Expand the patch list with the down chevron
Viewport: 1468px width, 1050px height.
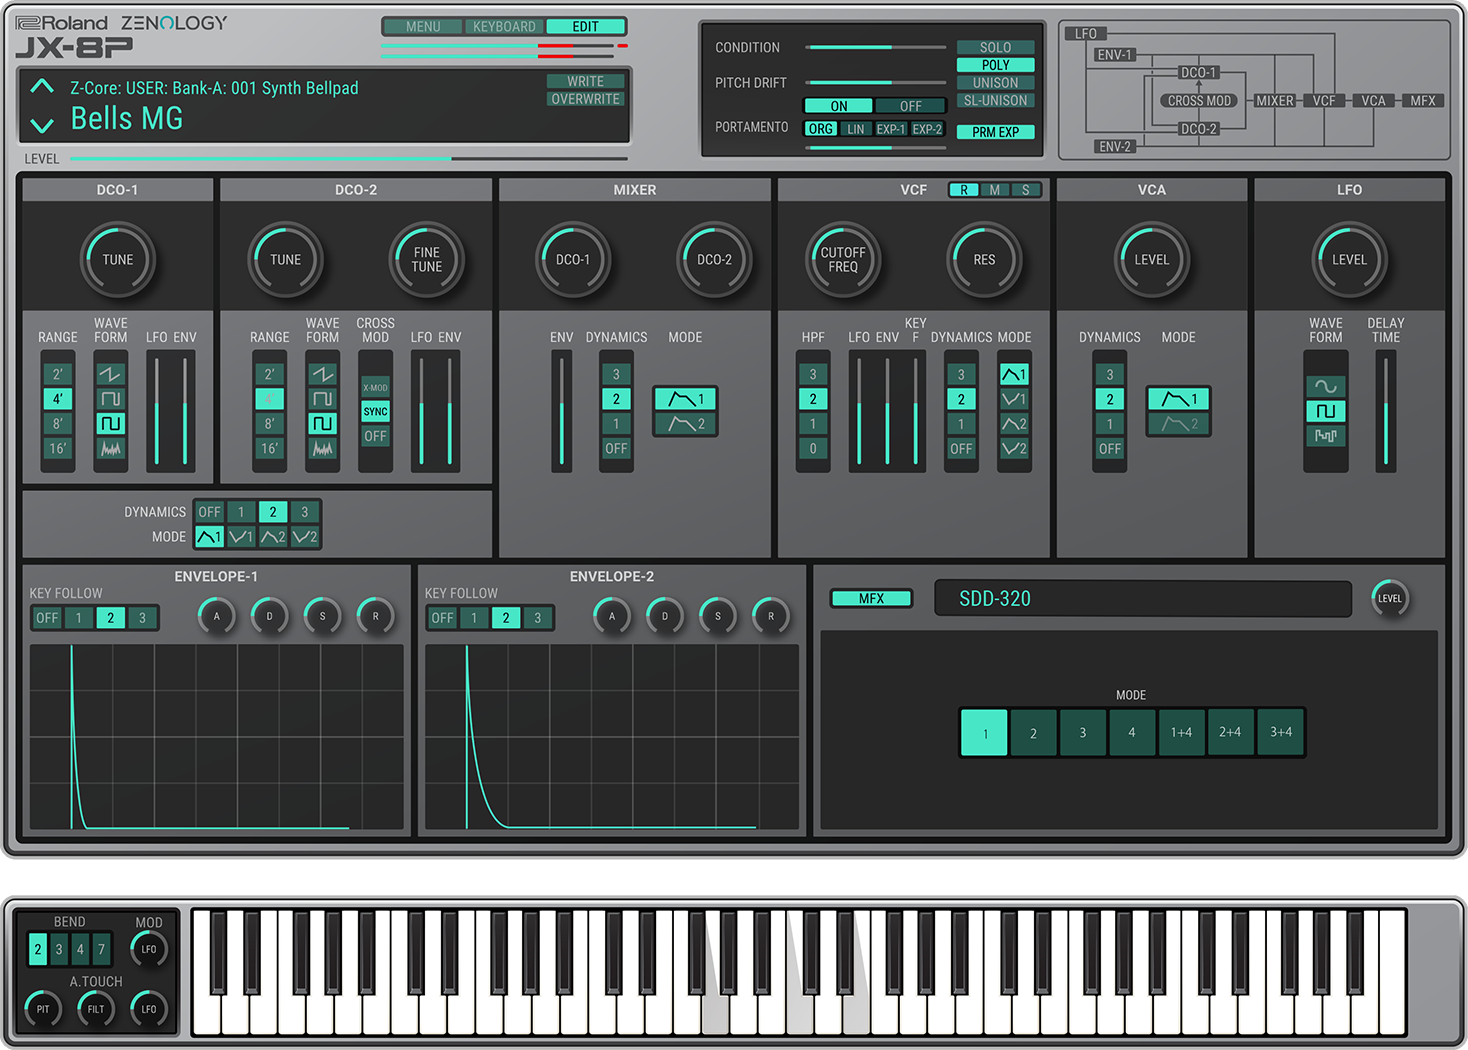41,124
